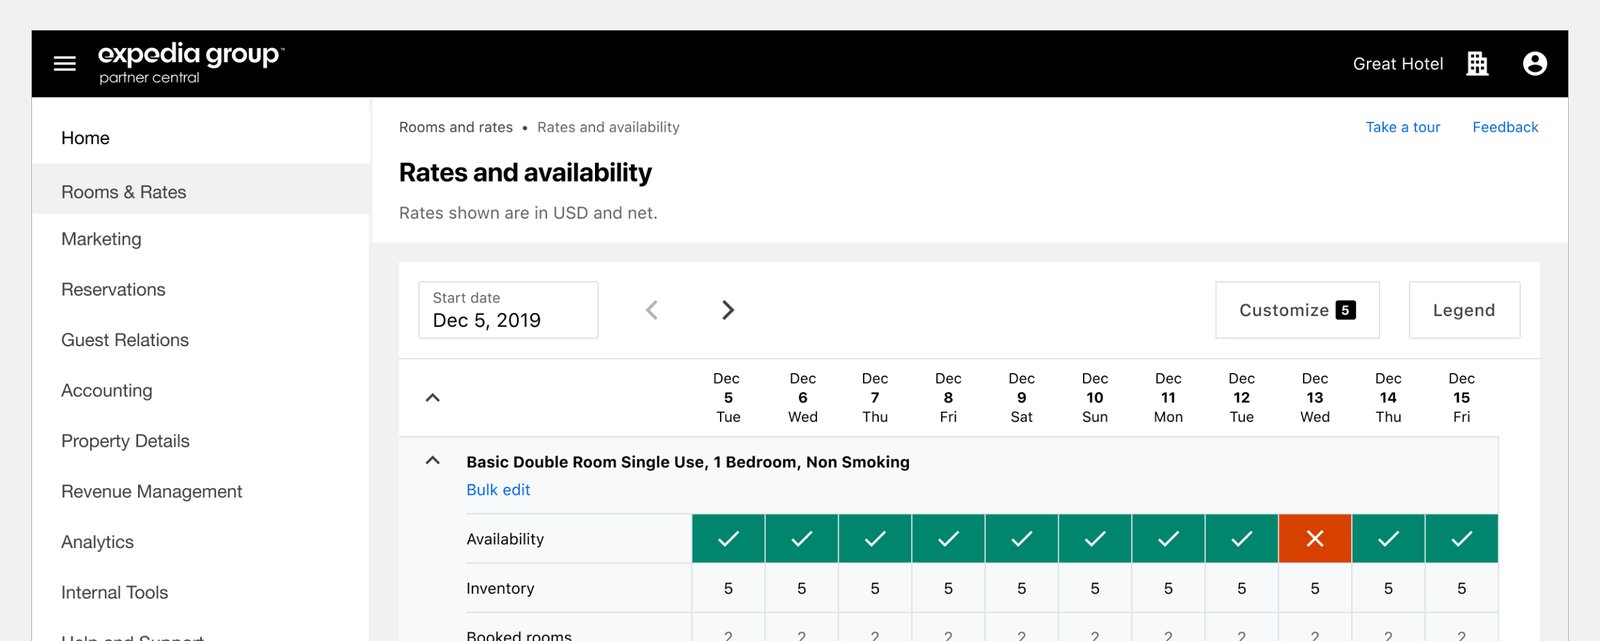Select the Dec 10 Sun column header
Viewport: 1600px width, 641px height.
click(1095, 398)
